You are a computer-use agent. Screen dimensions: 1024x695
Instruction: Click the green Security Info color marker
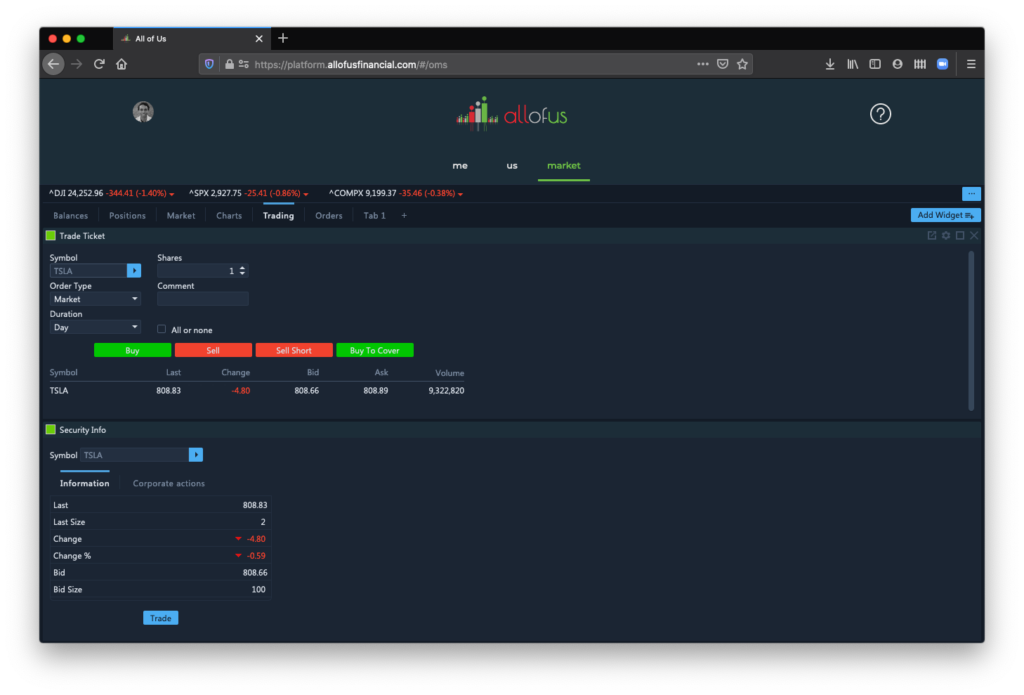click(x=51, y=430)
